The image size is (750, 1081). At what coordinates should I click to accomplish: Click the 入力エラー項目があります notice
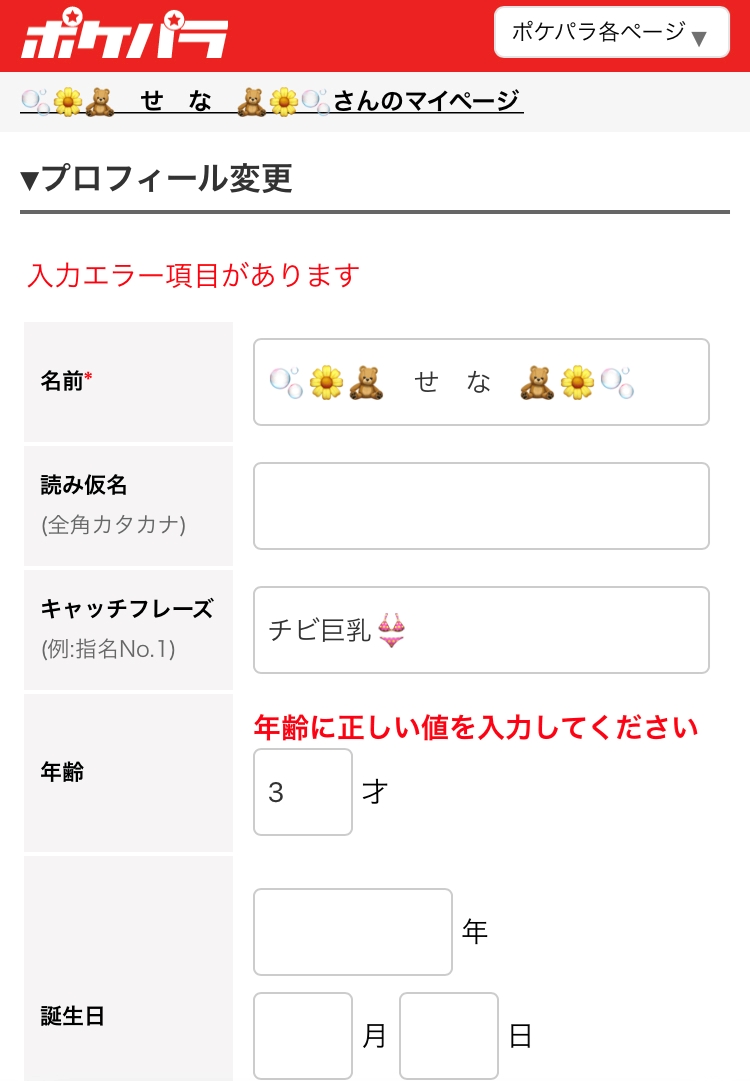(x=193, y=275)
